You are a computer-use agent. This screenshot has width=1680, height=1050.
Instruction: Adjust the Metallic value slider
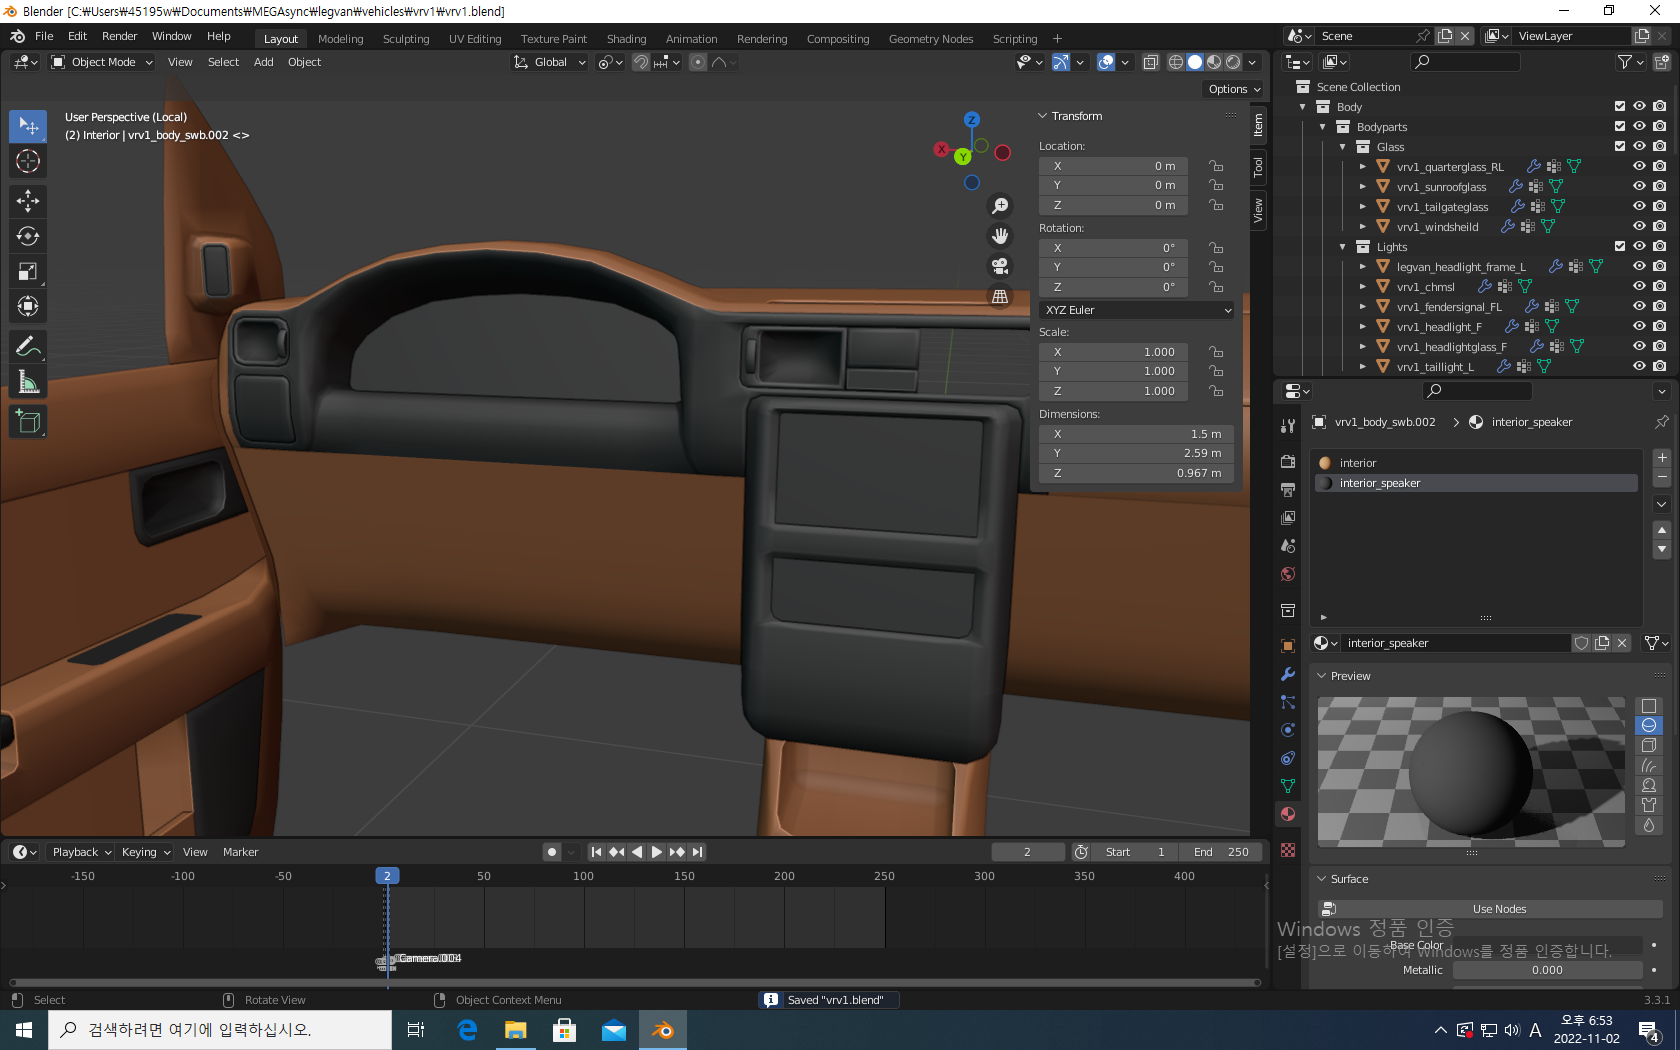click(x=1546, y=970)
